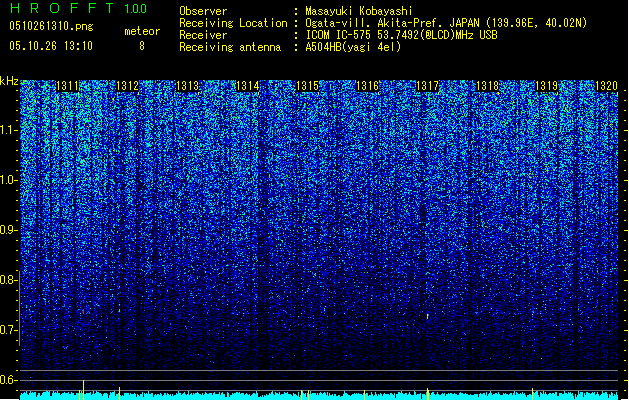Select the A504HB(yagi 4el) antenna text
Image resolution: width=629 pixels, height=400 pixels.
tap(353, 47)
